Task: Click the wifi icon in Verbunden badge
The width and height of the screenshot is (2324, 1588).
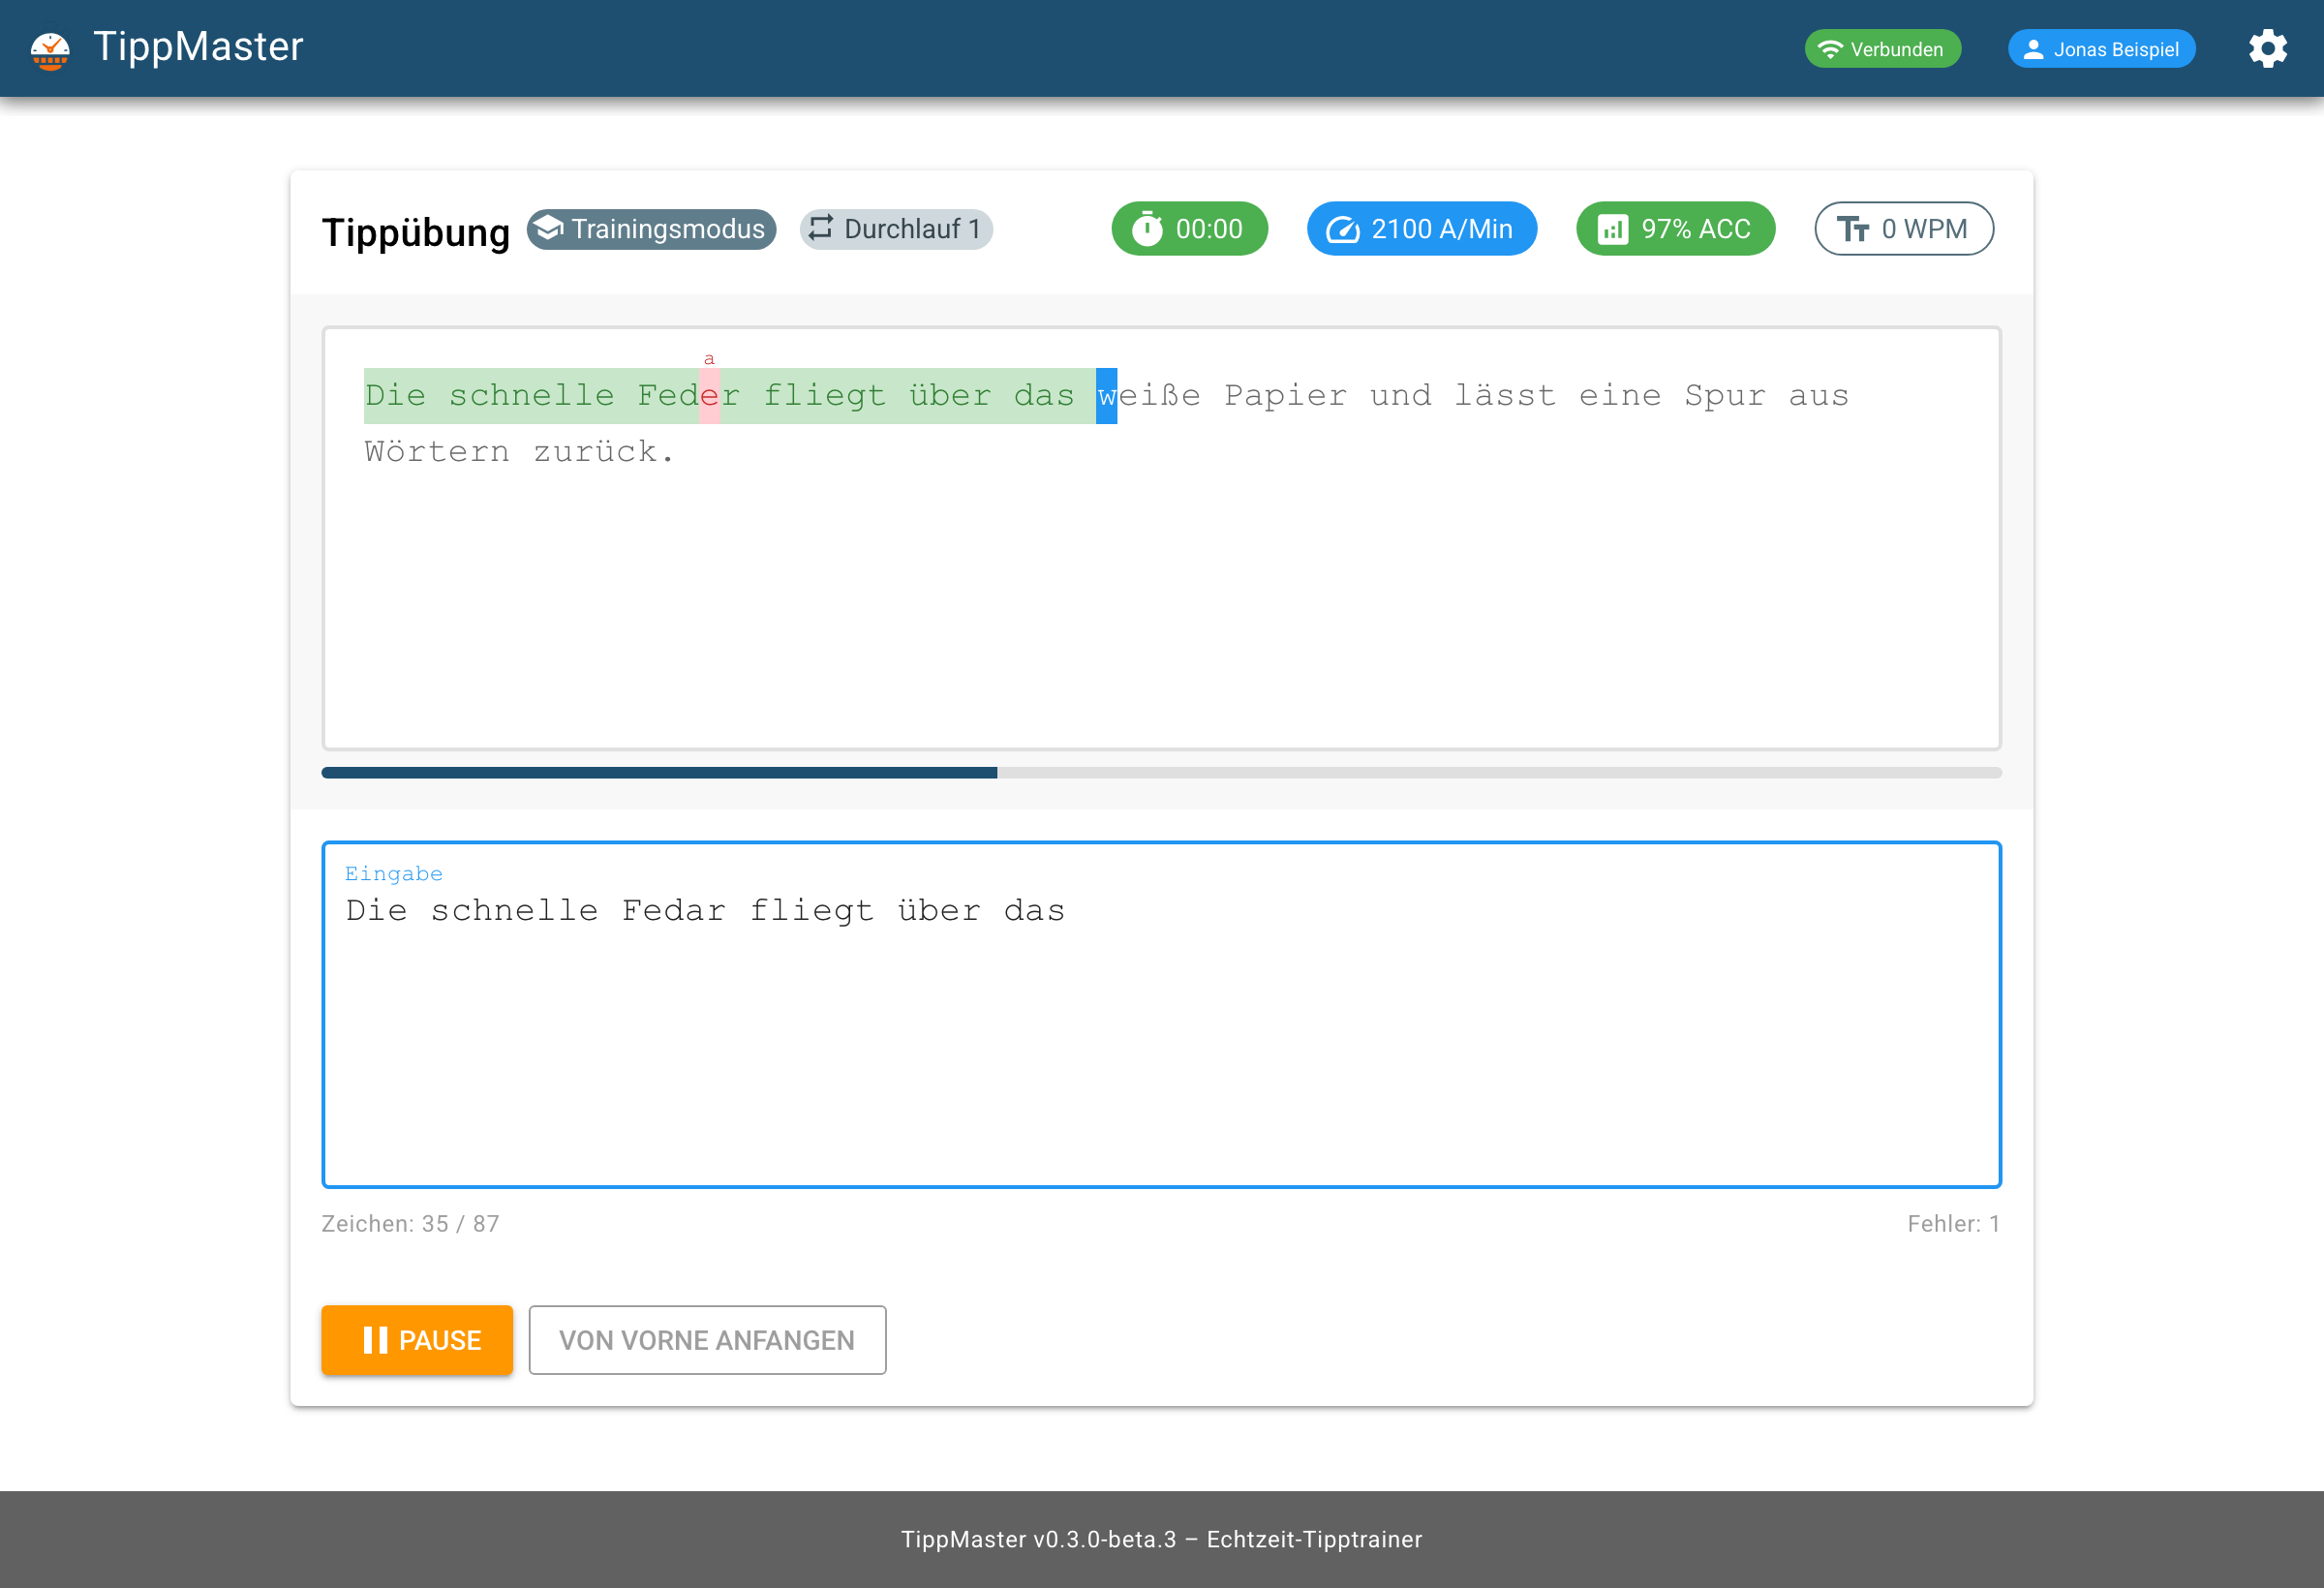Action: point(1829,49)
